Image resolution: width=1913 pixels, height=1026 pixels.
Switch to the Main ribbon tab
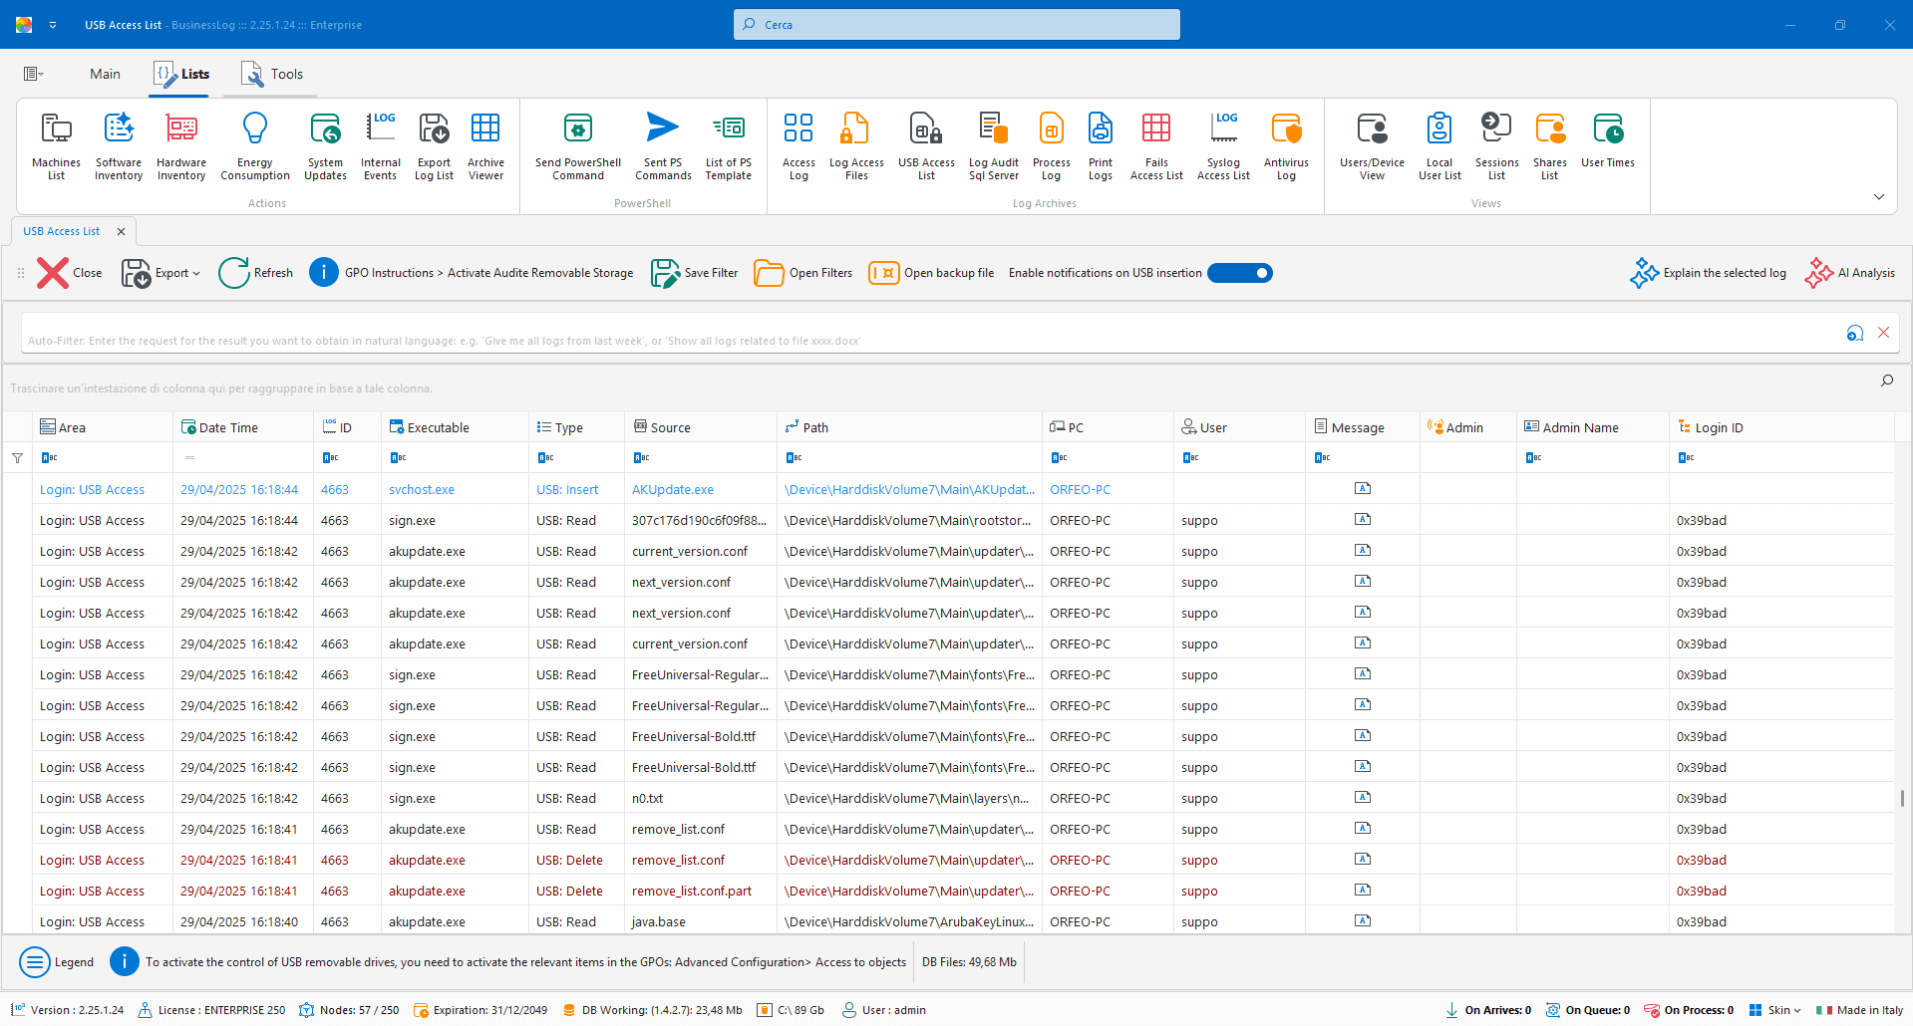(x=105, y=74)
